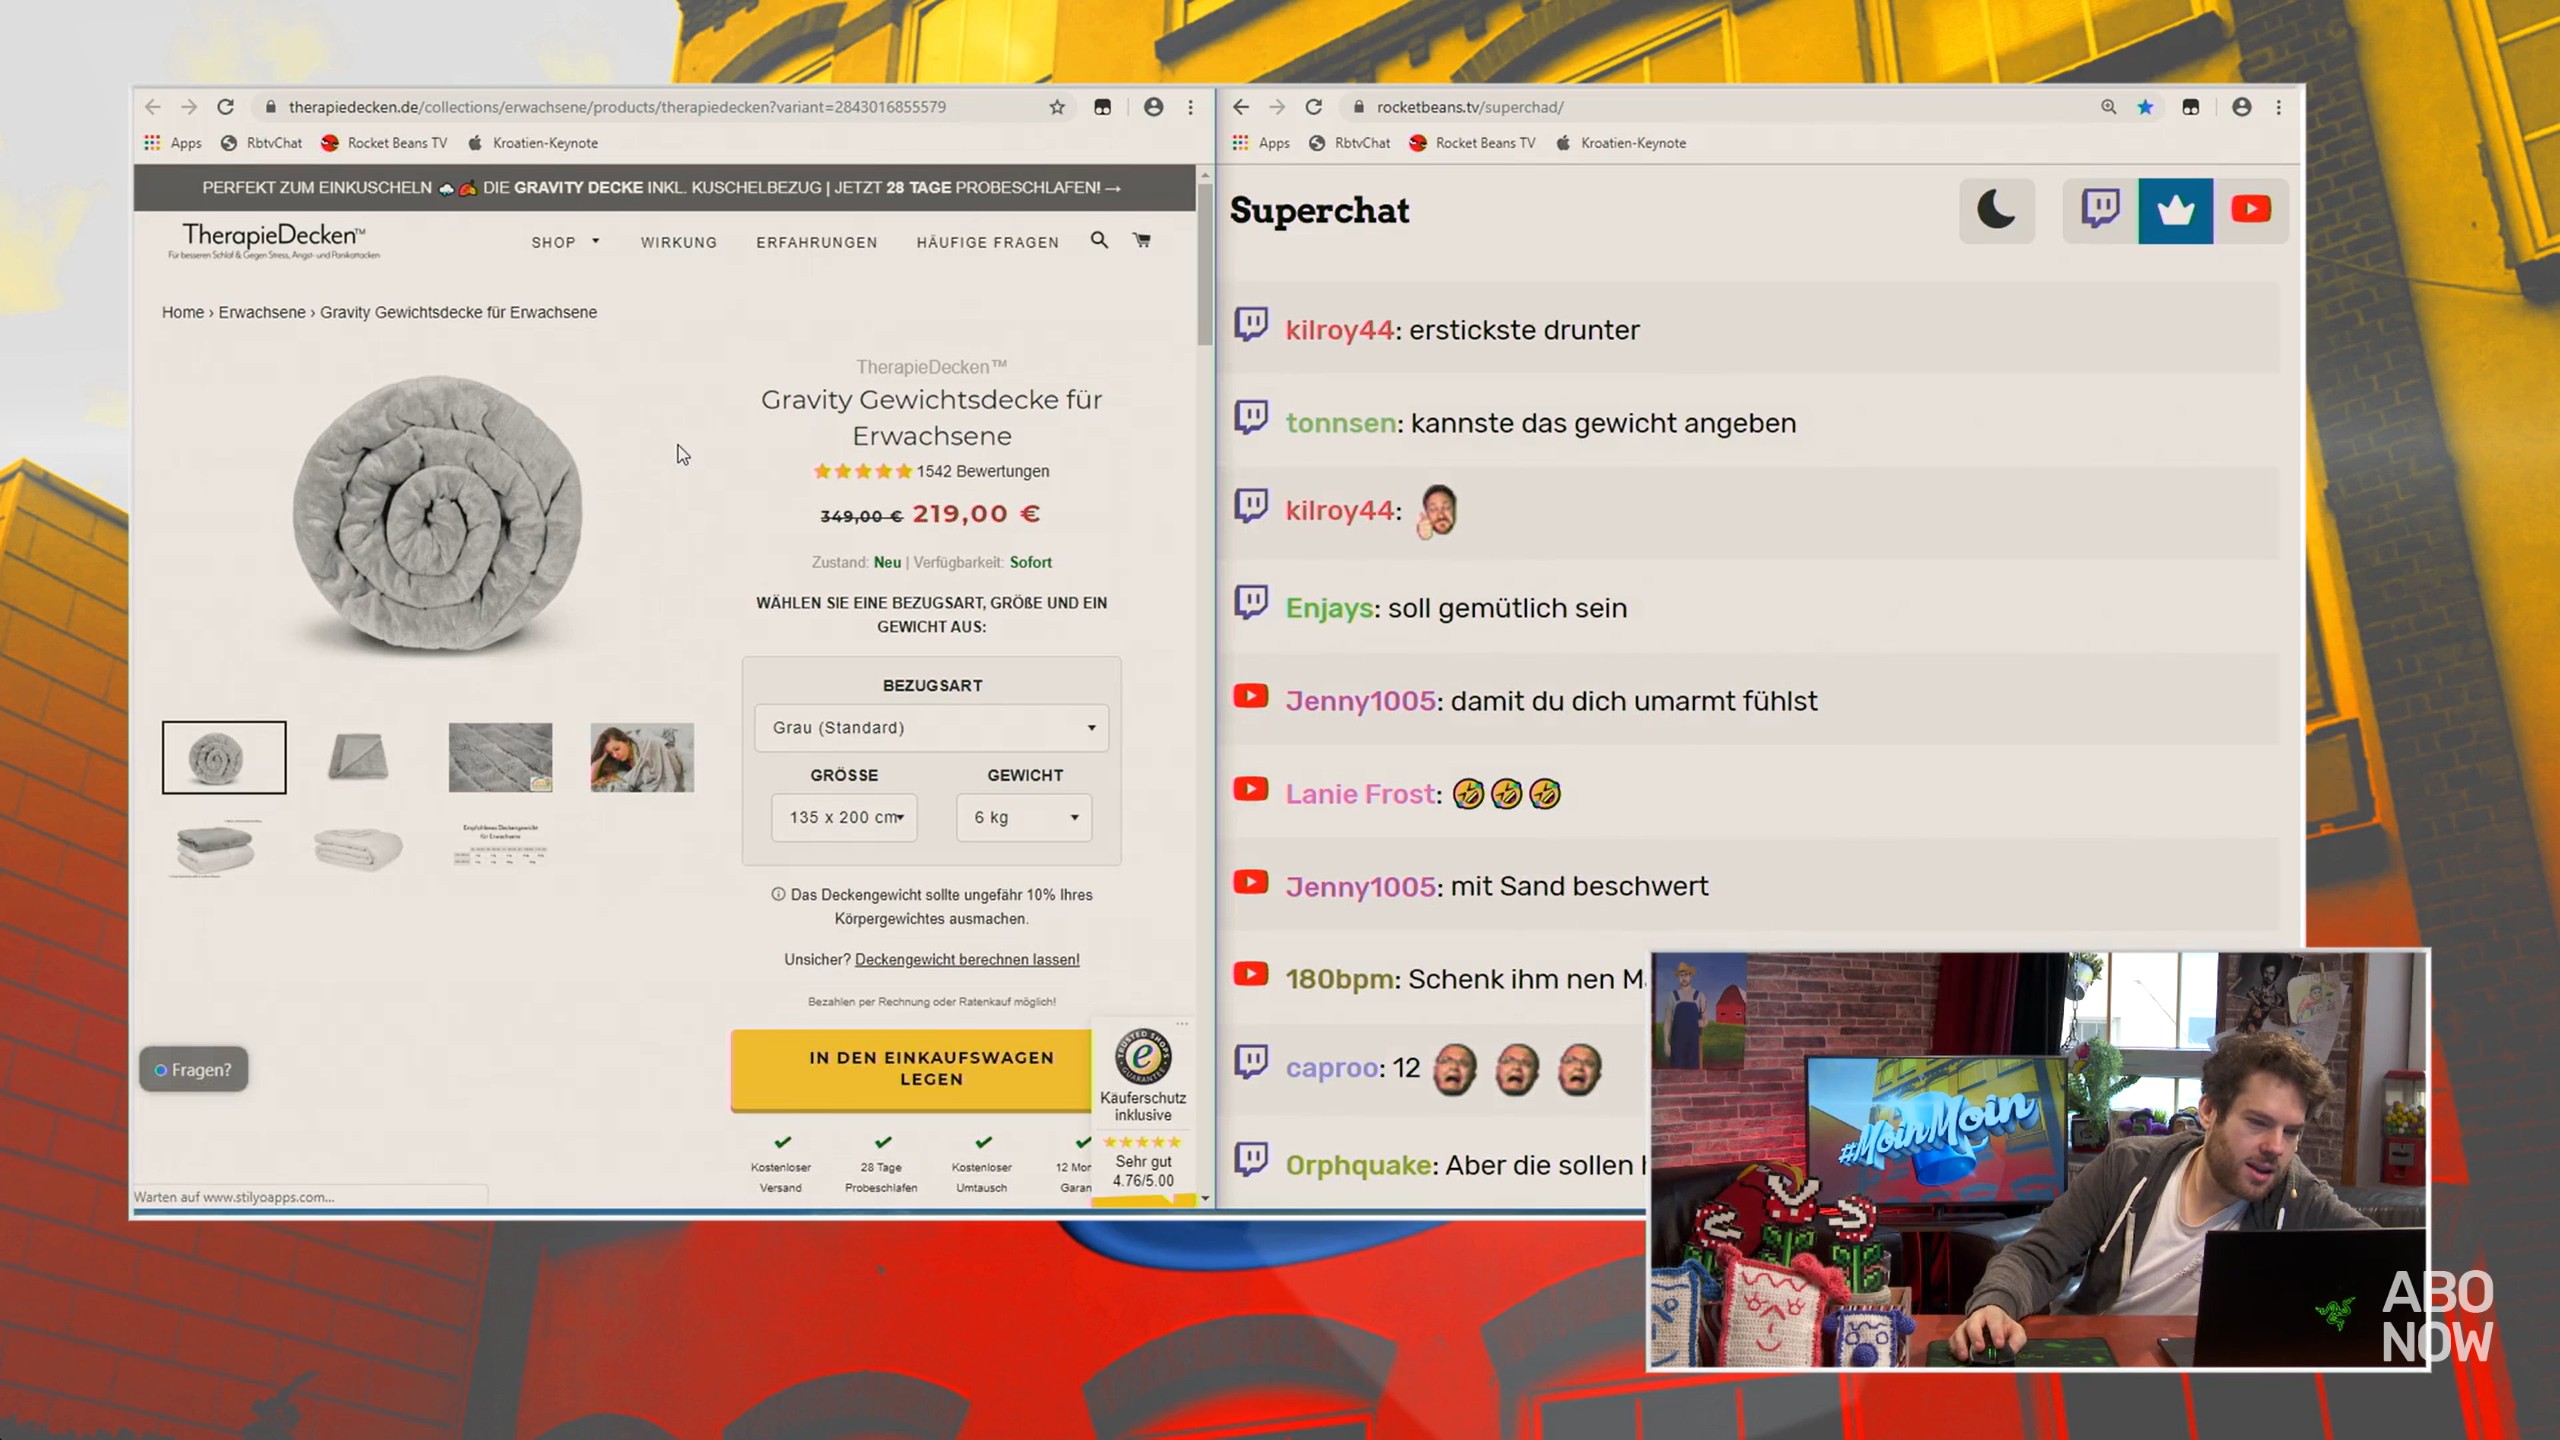Open the Grösse 135 x 200 cm dropdown
Screen dimensions: 2560x1440
click(x=844, y=817)
